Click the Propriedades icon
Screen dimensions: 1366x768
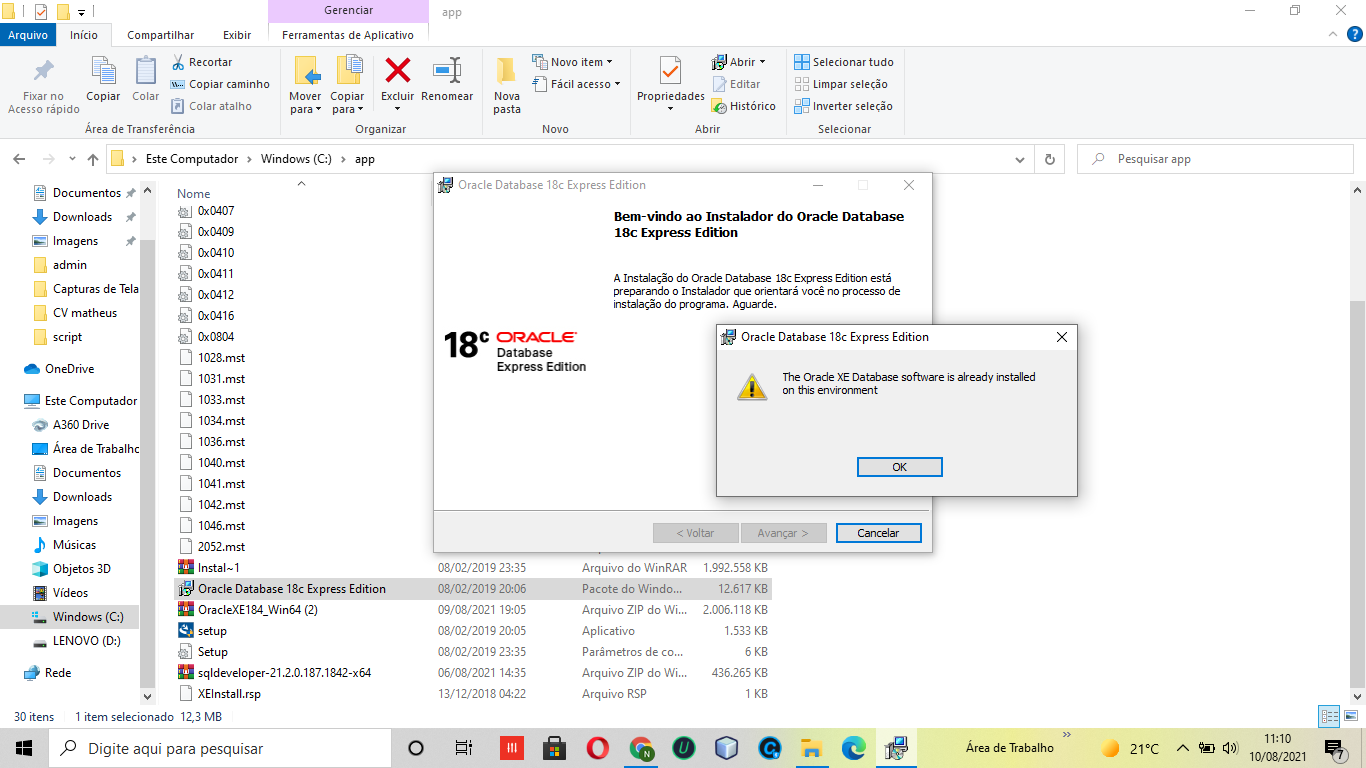pos(671,71)
